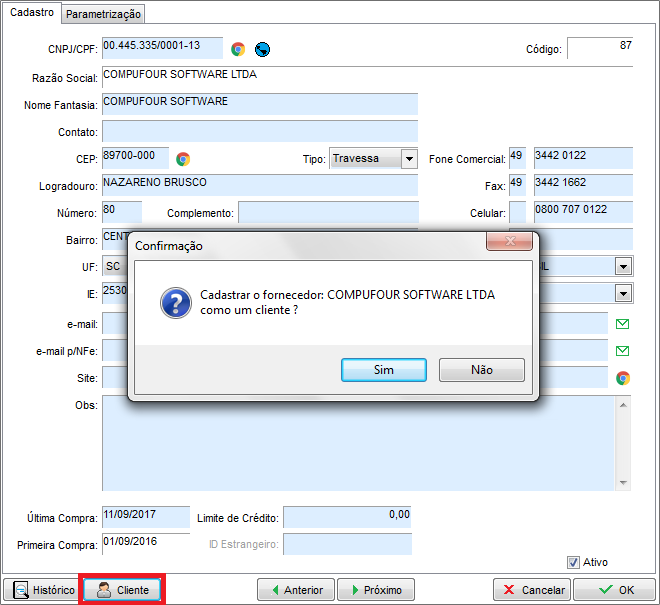The height and width of the screenshot is (605, 660).
Task: Click Fone Comercial area code 49
Action: click(x=517, y=158)
